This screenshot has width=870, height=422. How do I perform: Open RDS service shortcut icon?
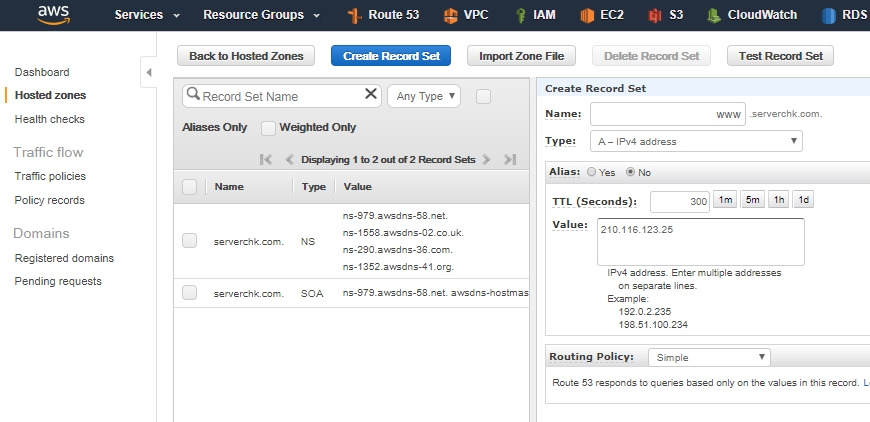pos(829,16)
